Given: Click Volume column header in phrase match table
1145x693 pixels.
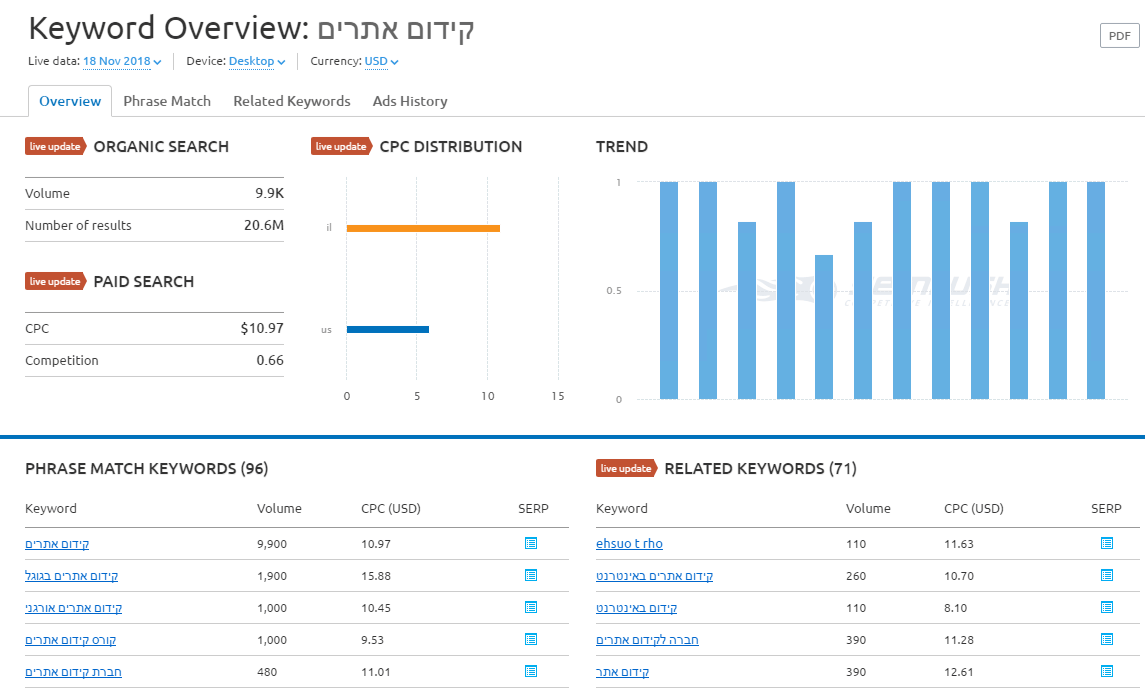Looking at the screenshot, I should pyautogui.click(x=279, y=509).
